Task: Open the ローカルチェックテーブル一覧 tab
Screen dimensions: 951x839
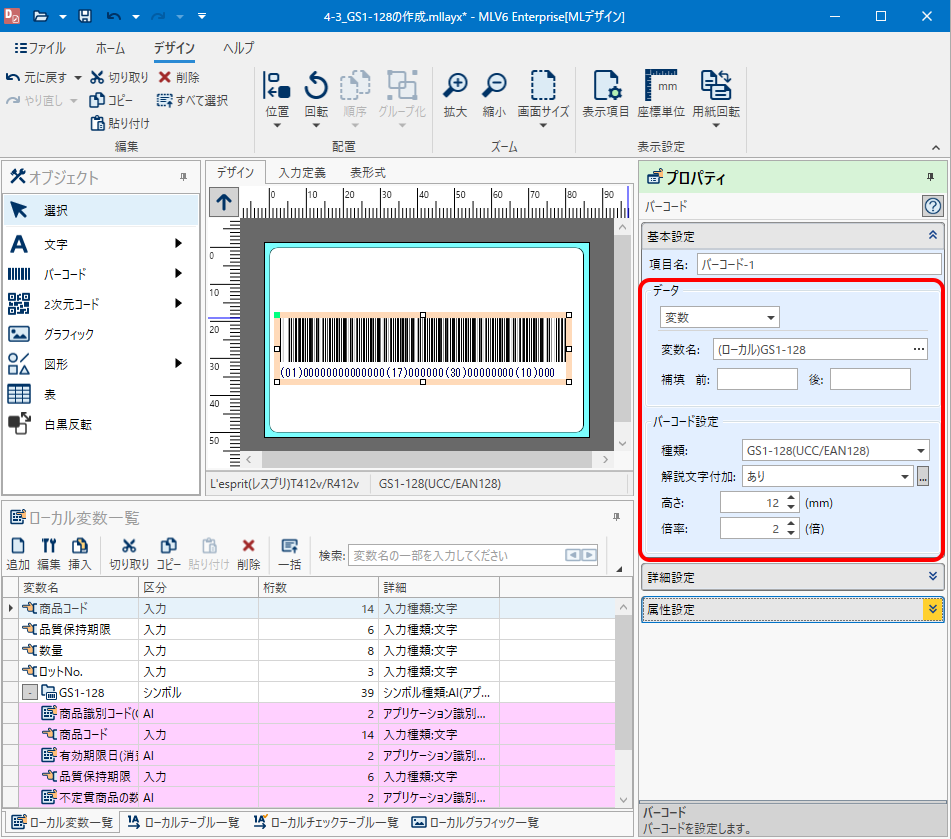Action: 326,823
